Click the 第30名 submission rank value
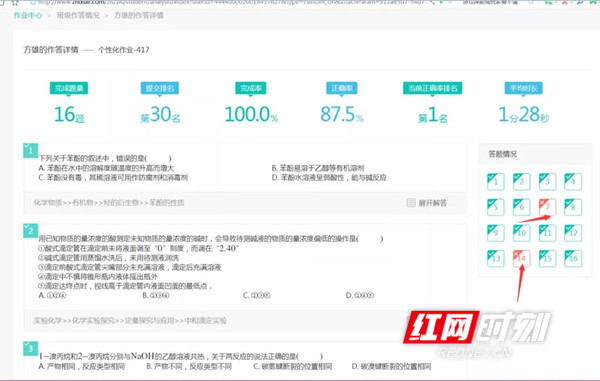This screenshot has height=381, width=600. click(x=160, y=114)
